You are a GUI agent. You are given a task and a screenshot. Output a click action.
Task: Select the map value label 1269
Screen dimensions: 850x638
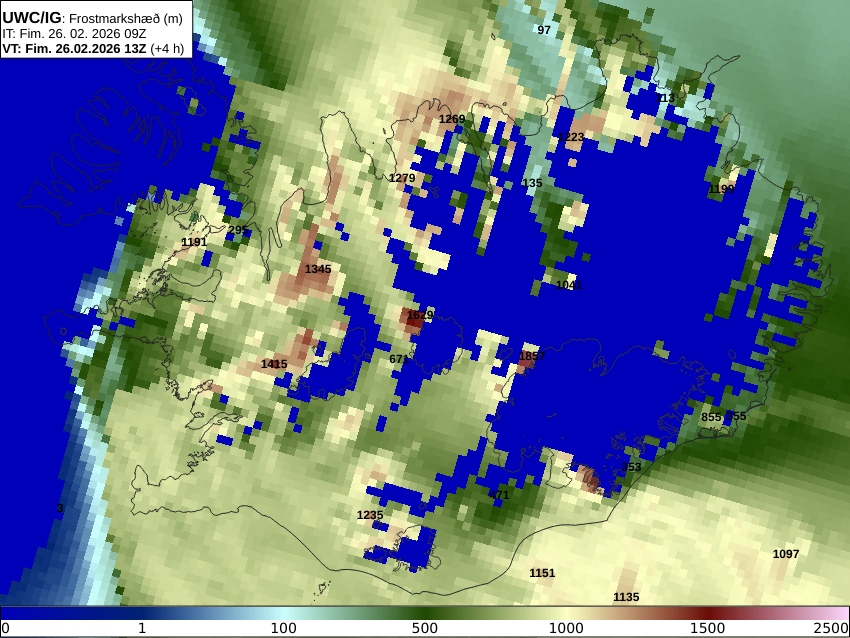(x=452, y=119)
